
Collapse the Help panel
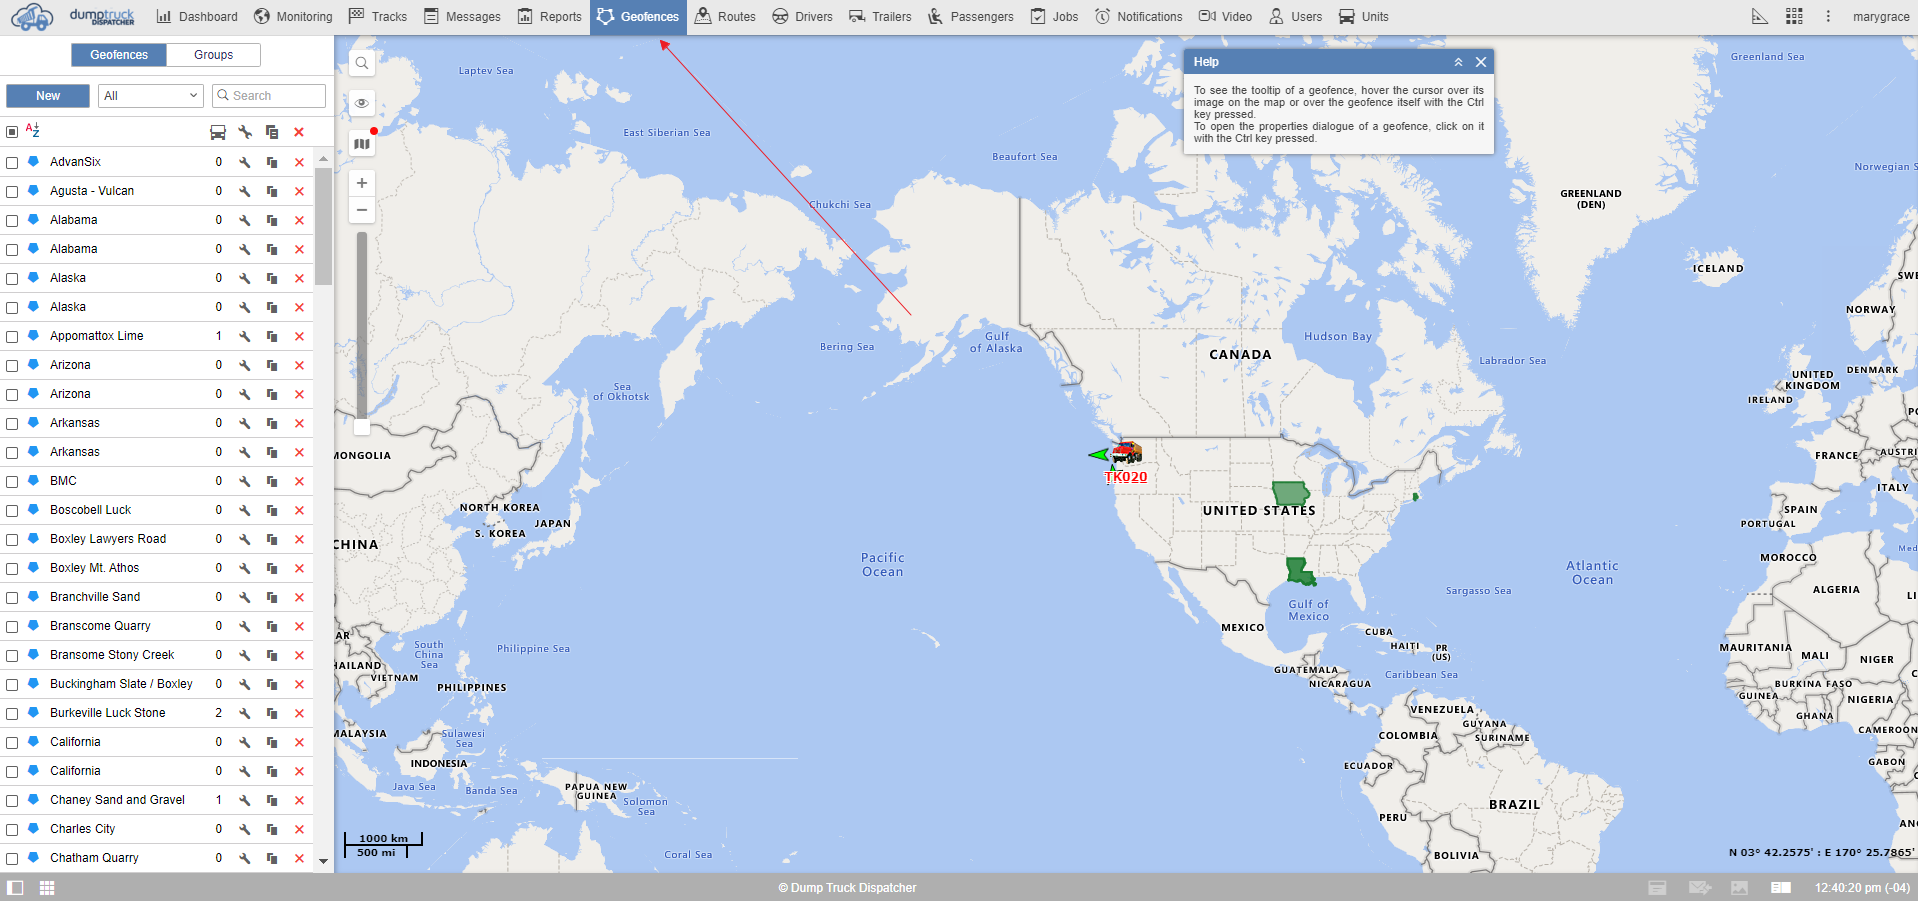click(x=1458, y=62)
